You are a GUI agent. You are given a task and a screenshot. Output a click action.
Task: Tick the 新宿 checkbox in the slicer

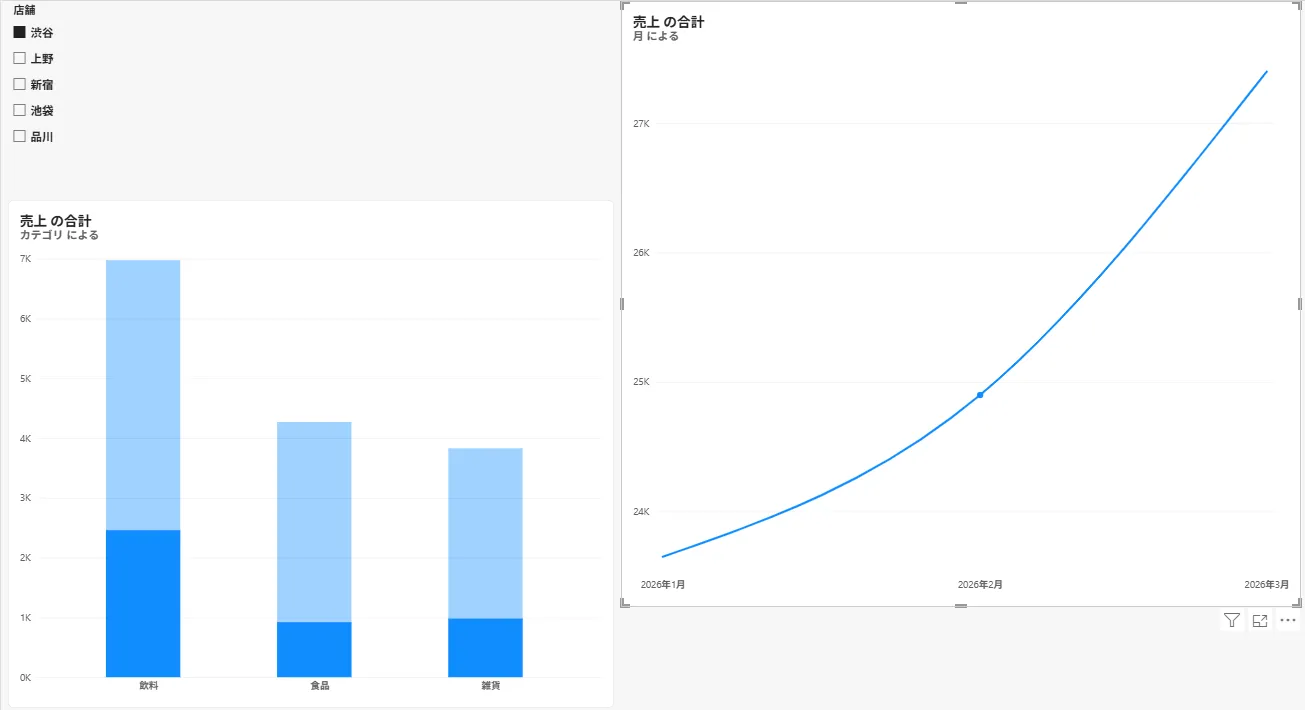(19, 84)
